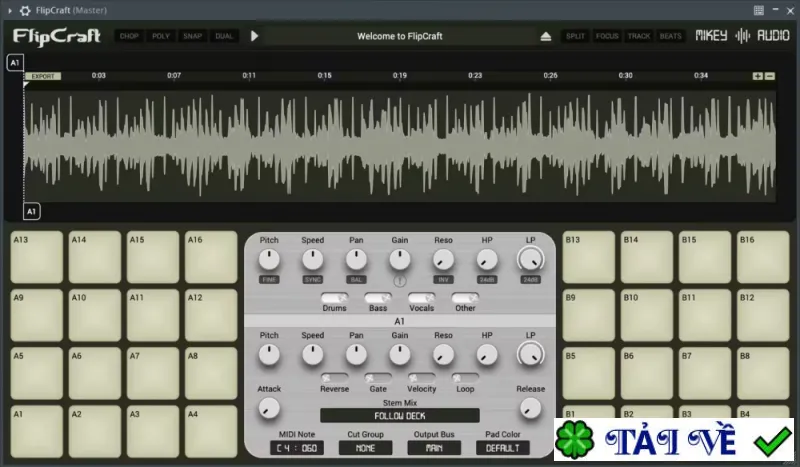
Task: Click the Mikey Audio logo
Action: click(742, 36)
